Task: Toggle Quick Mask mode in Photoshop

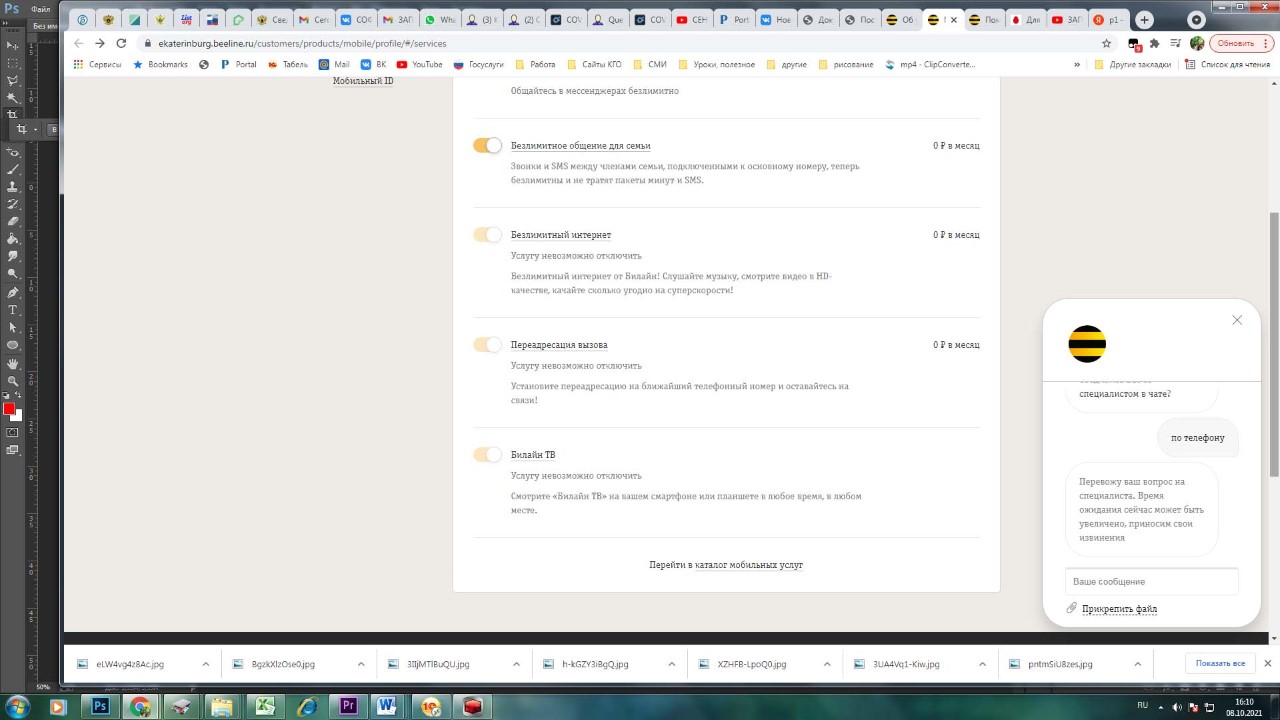Action: tap(13, 432)
